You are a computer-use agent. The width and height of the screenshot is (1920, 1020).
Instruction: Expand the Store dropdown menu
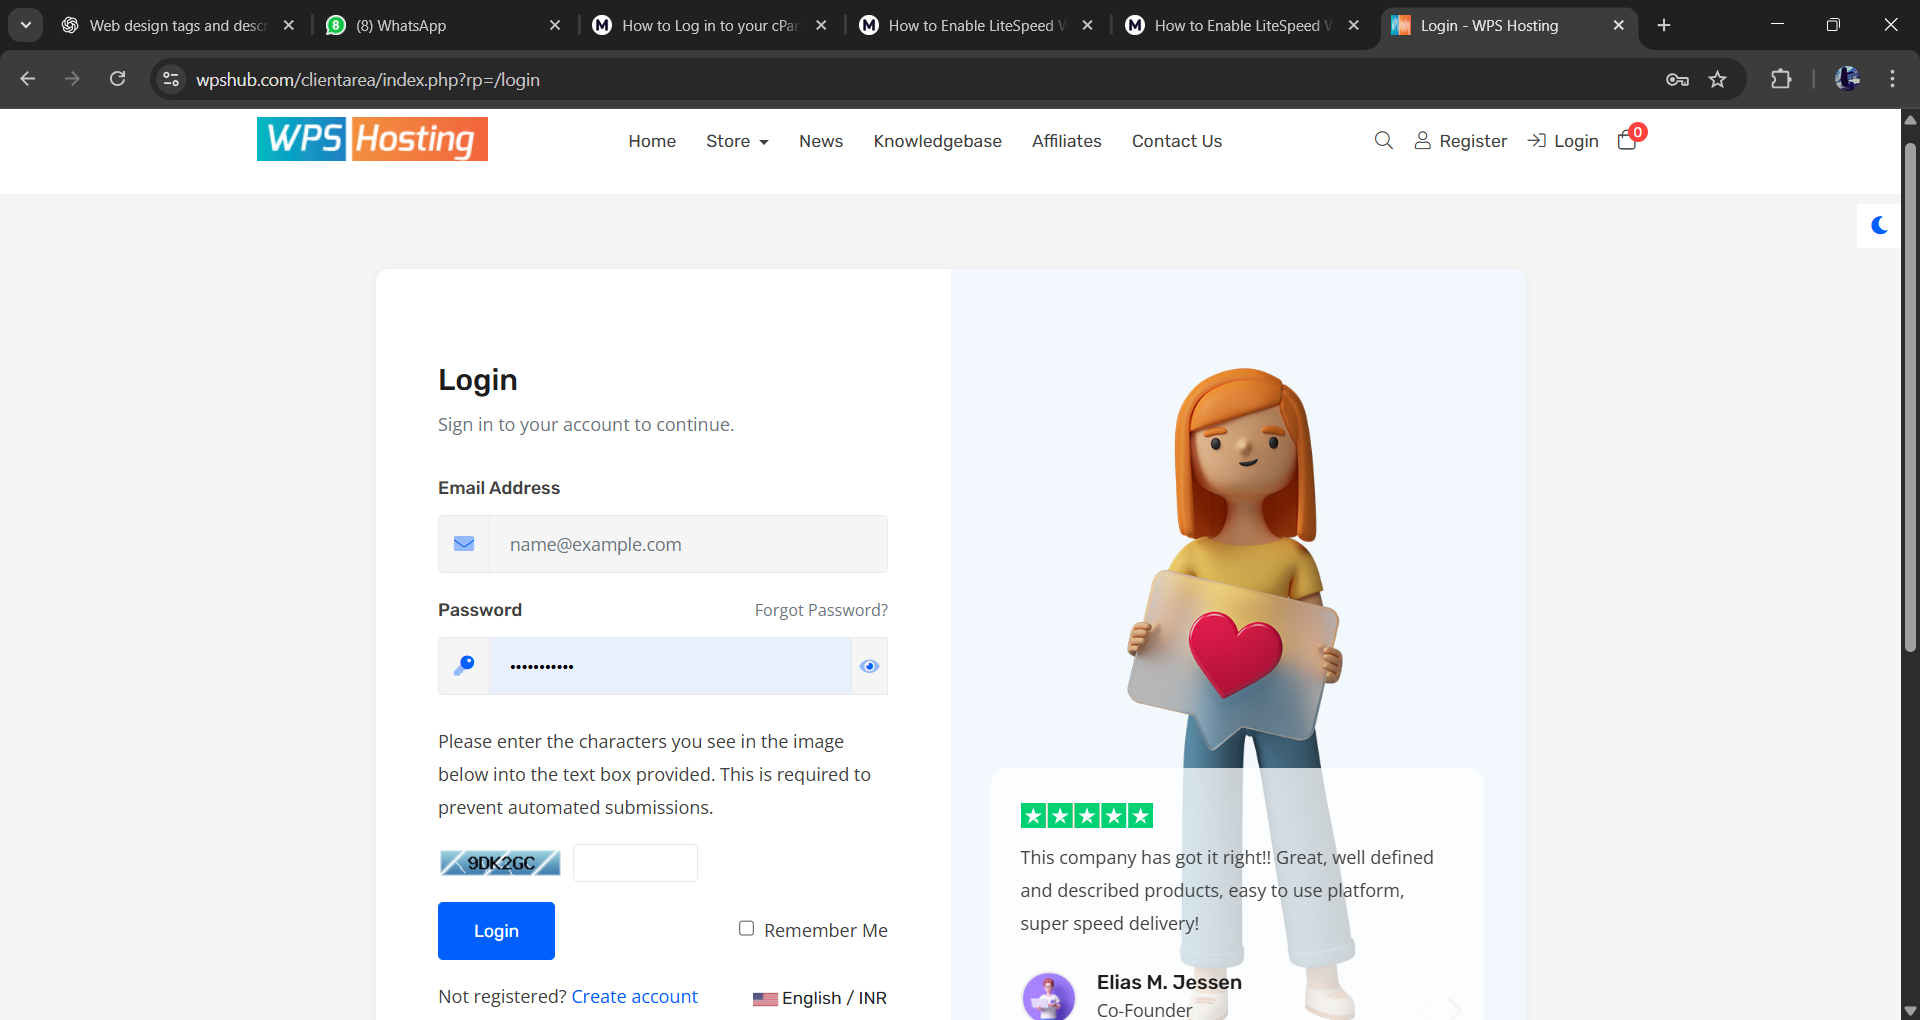[x=737, y=141]
